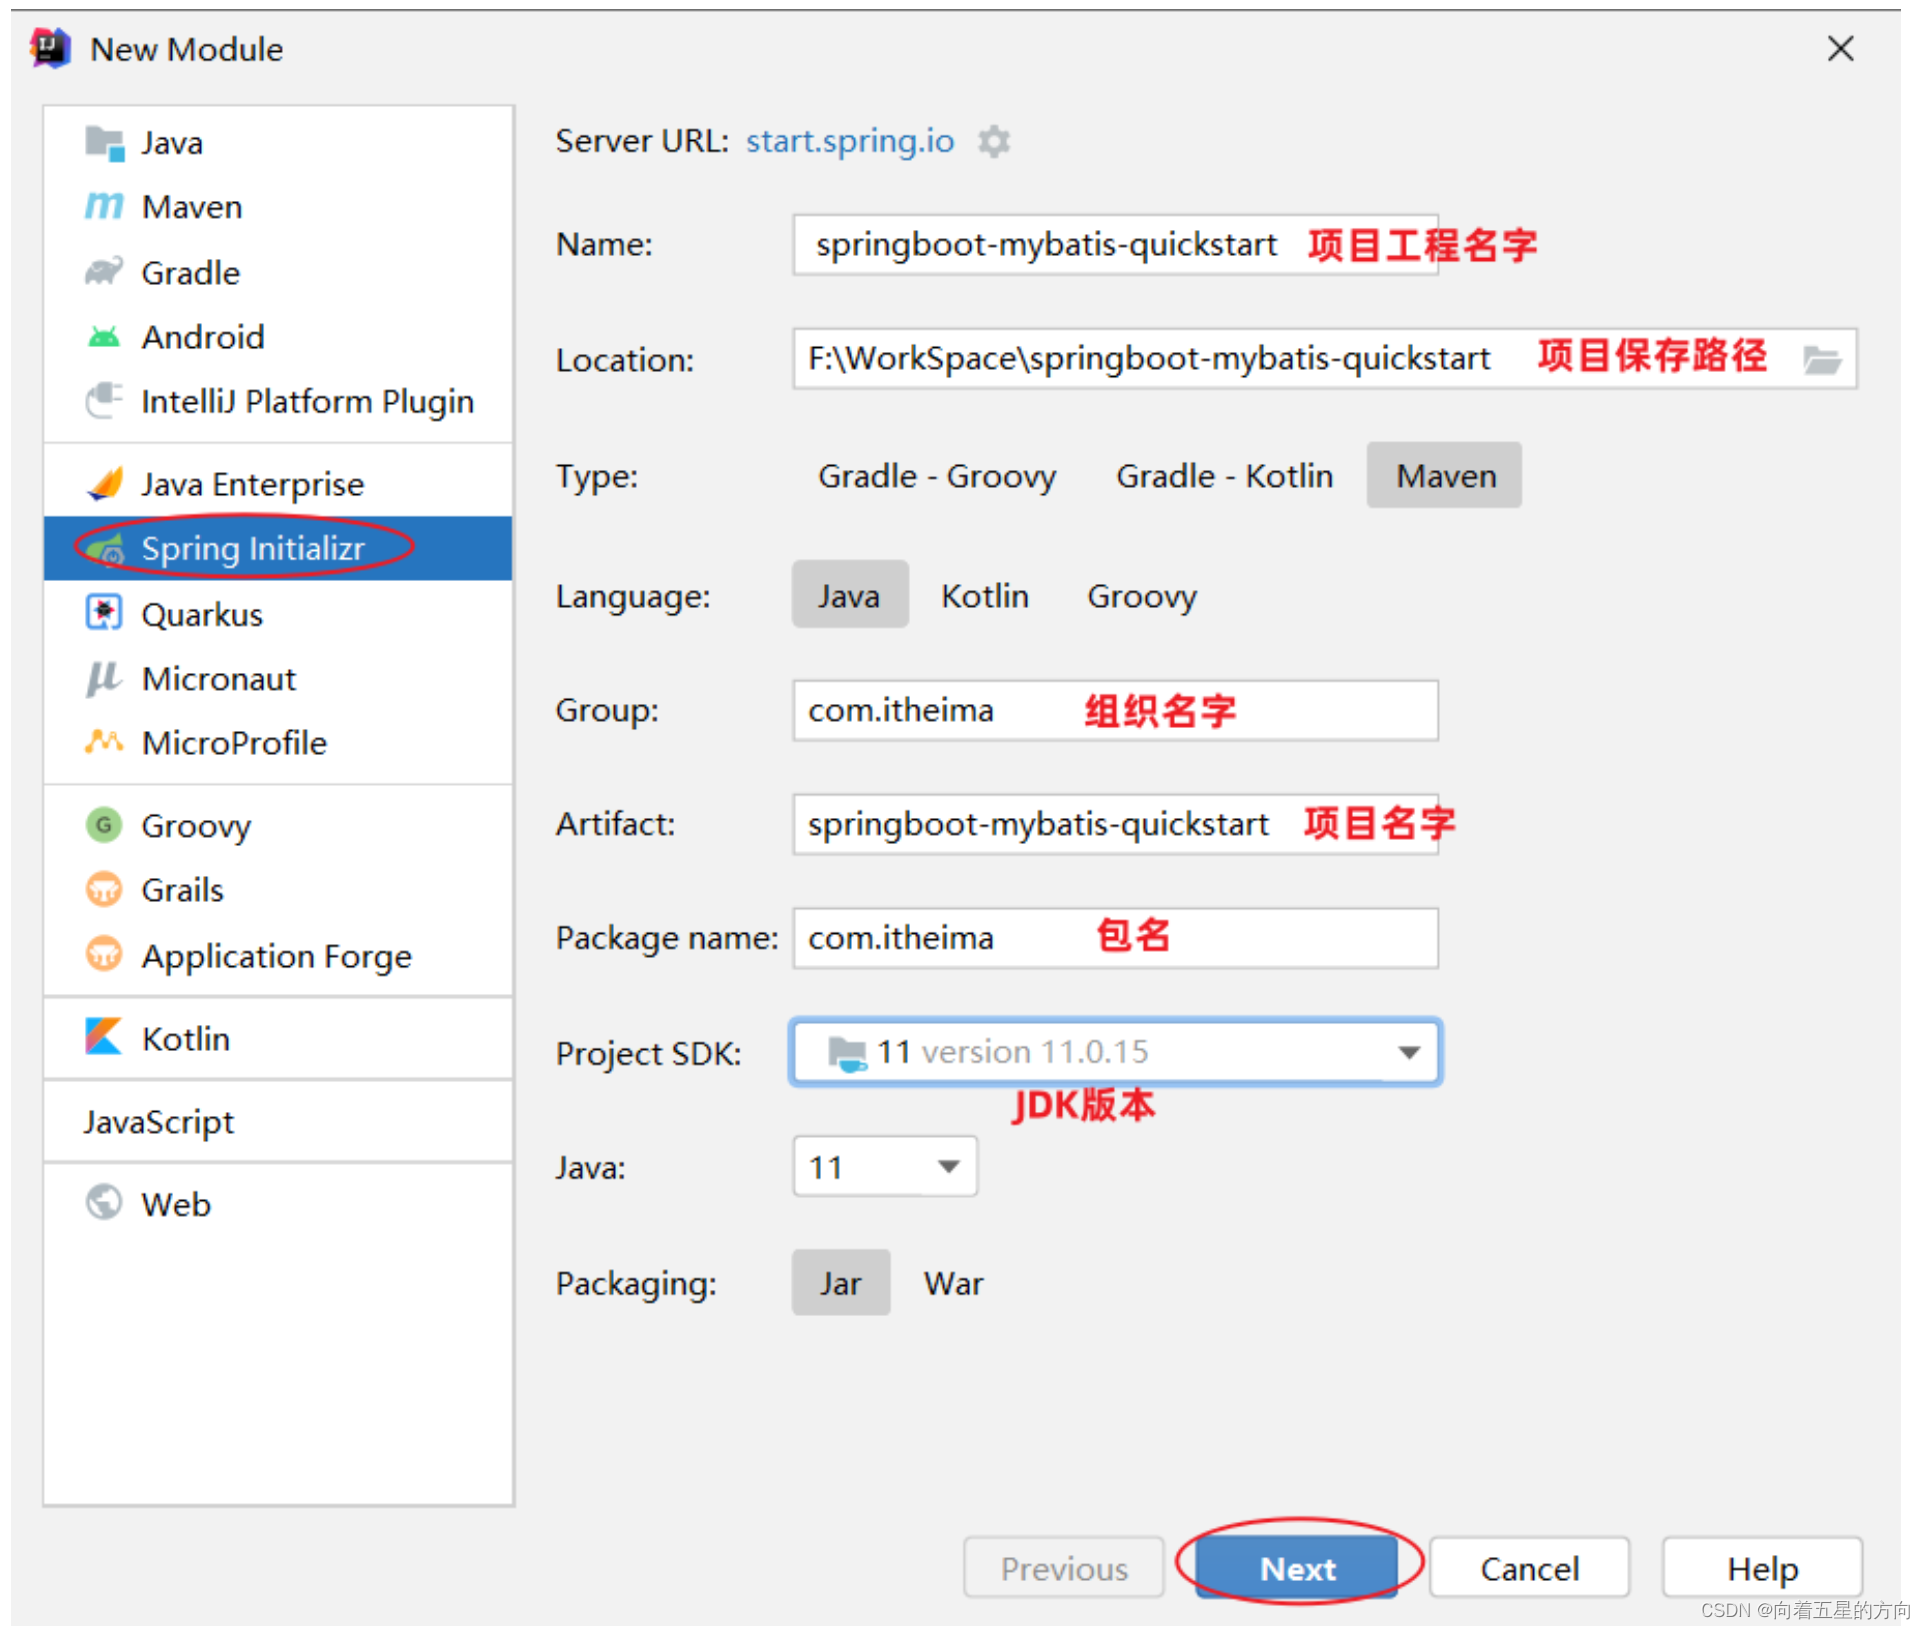Select Jar packaging
Screen dimensions: 1925x1629
(841, 1283)
